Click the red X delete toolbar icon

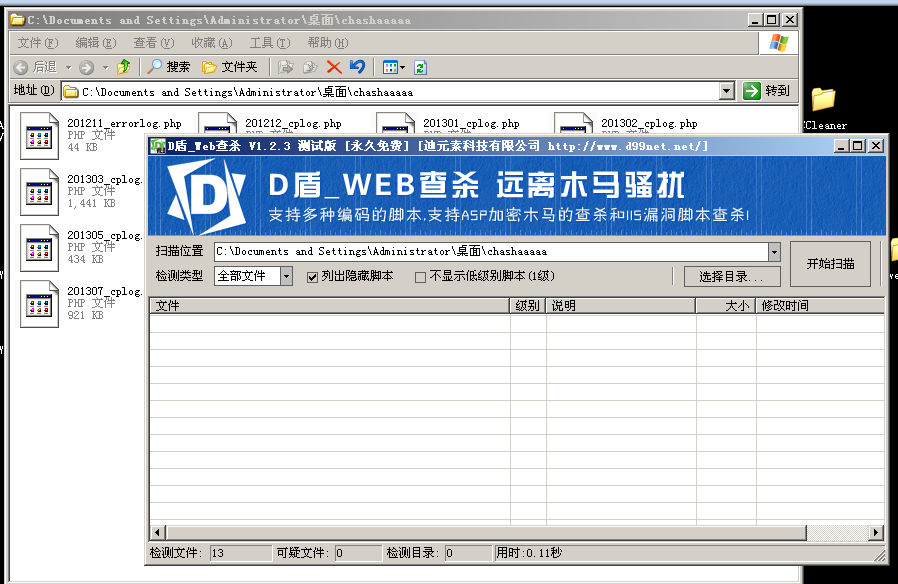tap(334, 68)
